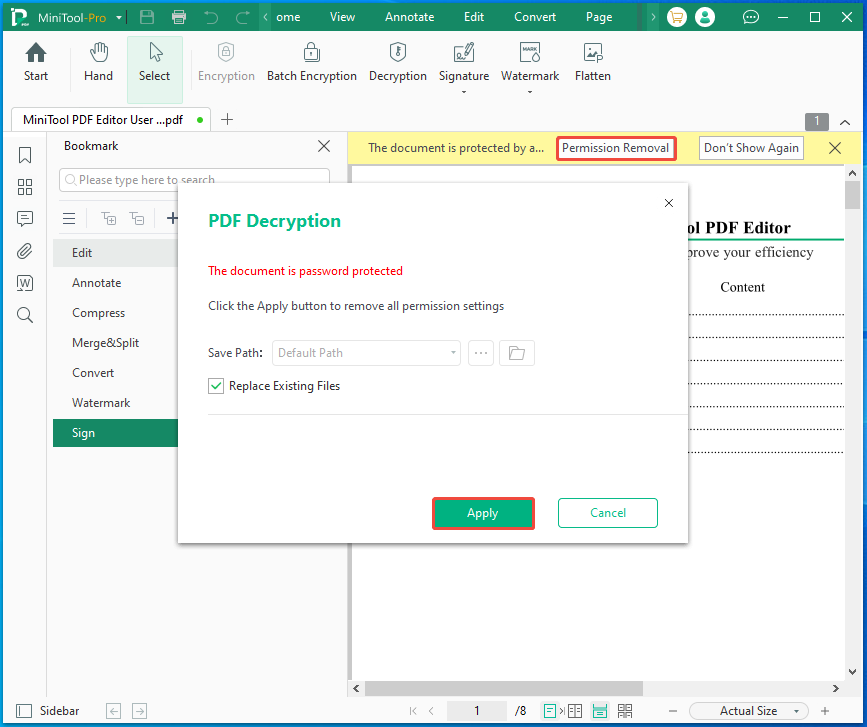This screenshot has height=727, width=867.
Task: Open the Page menu tab
Action: (x=599, y=17)
